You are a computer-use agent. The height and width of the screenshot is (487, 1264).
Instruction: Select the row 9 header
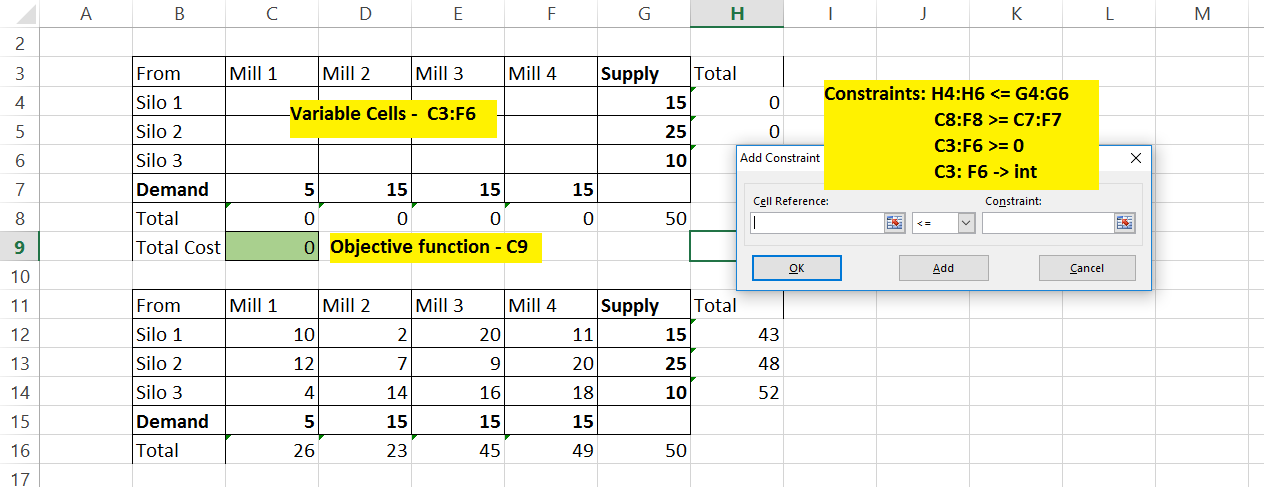click(20, 247)
